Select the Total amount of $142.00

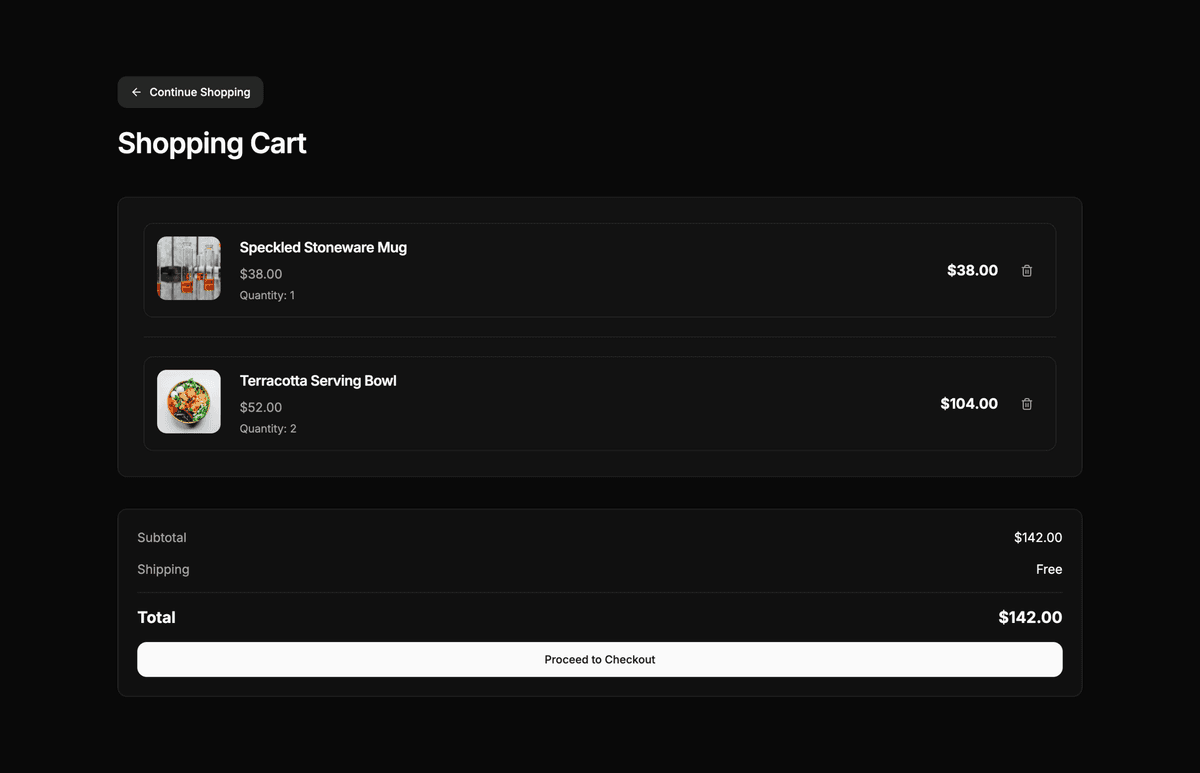(x=1030, y=617)
